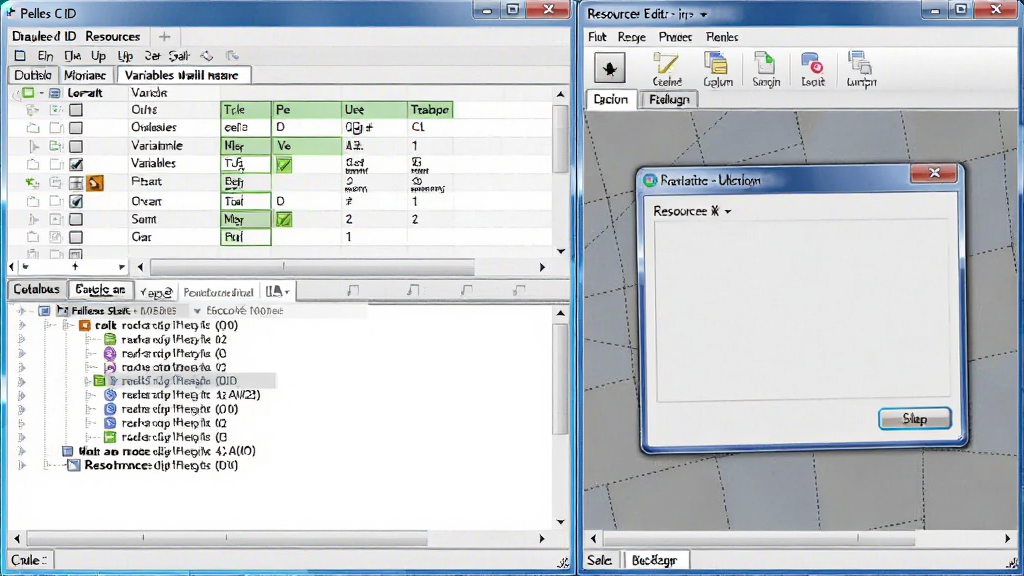Uncheck the checkbox in the Ovart row
1024x576 pixels.
[76, 201]
